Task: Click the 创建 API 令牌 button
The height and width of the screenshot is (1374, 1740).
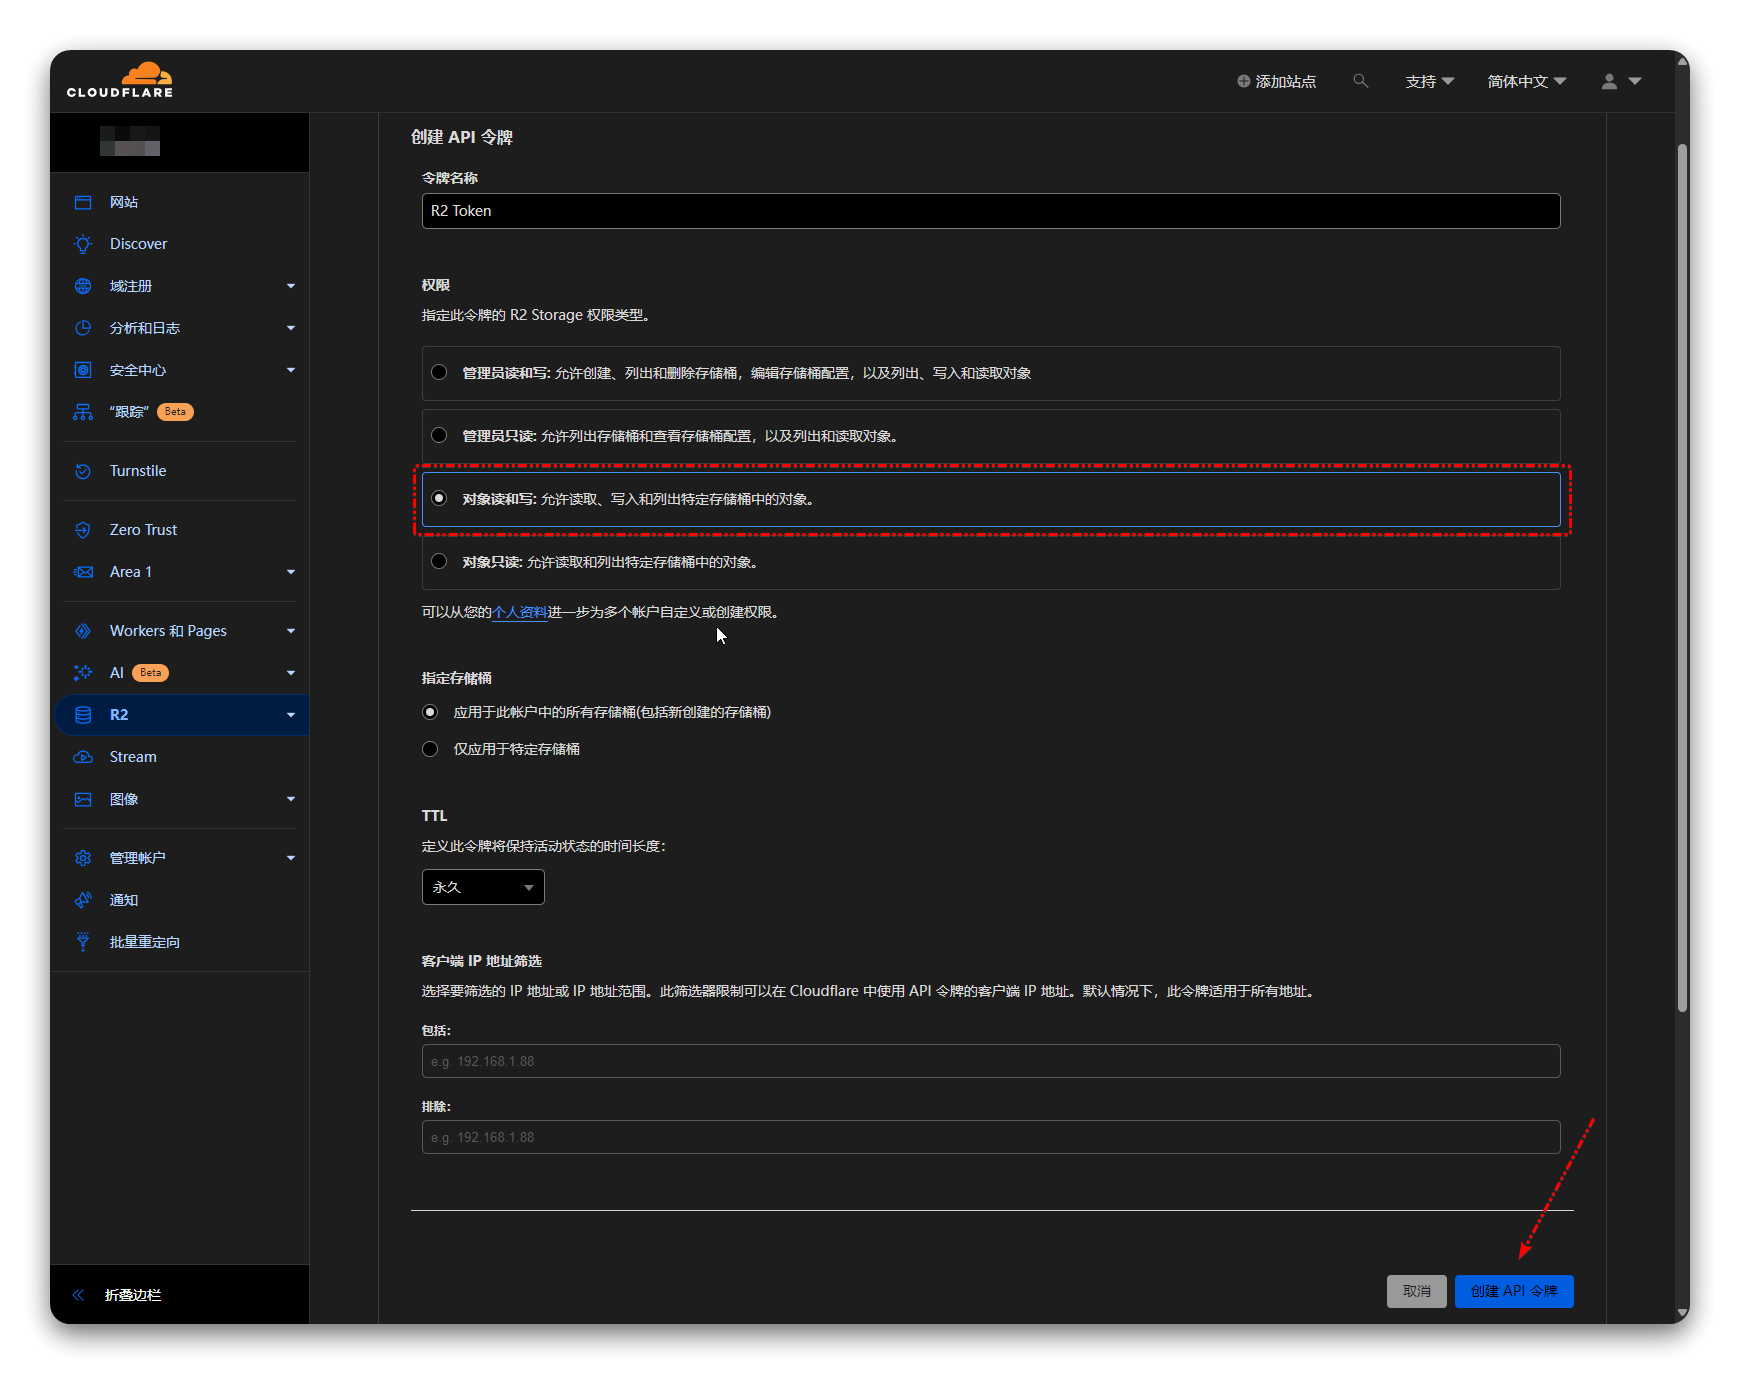Action: pyautogui.click(x=1514, y=1291)
